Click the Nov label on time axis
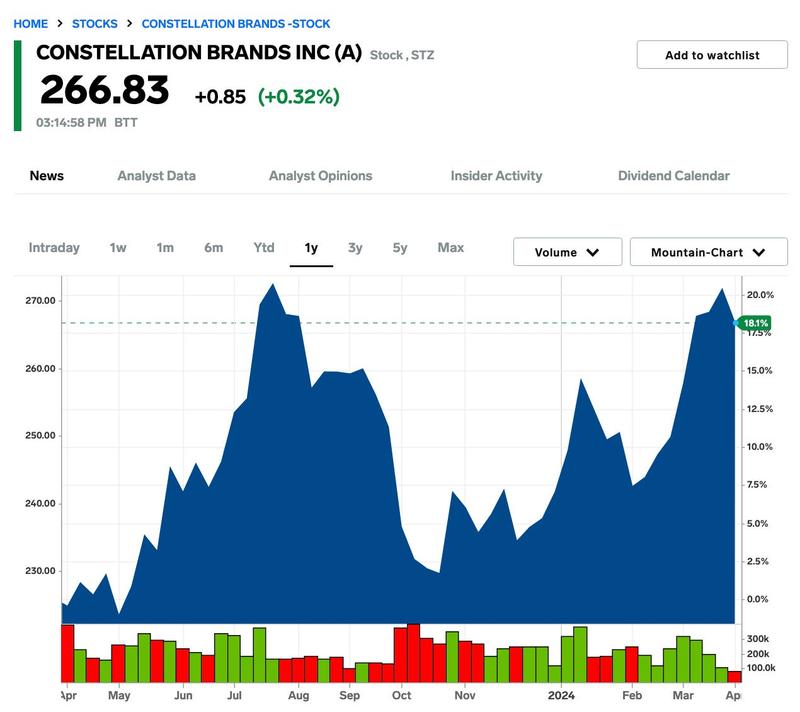 coord(465,696)
